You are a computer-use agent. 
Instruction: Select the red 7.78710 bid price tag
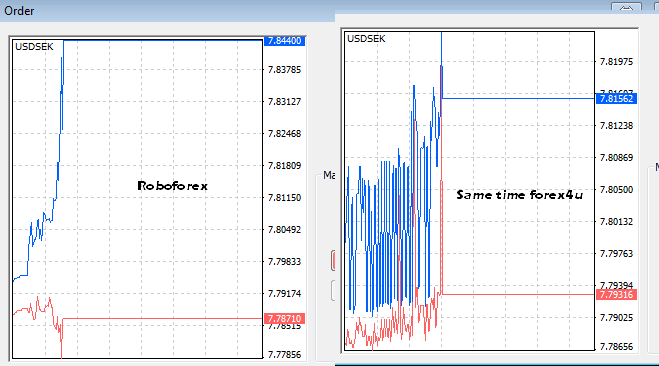coord(285,319)
